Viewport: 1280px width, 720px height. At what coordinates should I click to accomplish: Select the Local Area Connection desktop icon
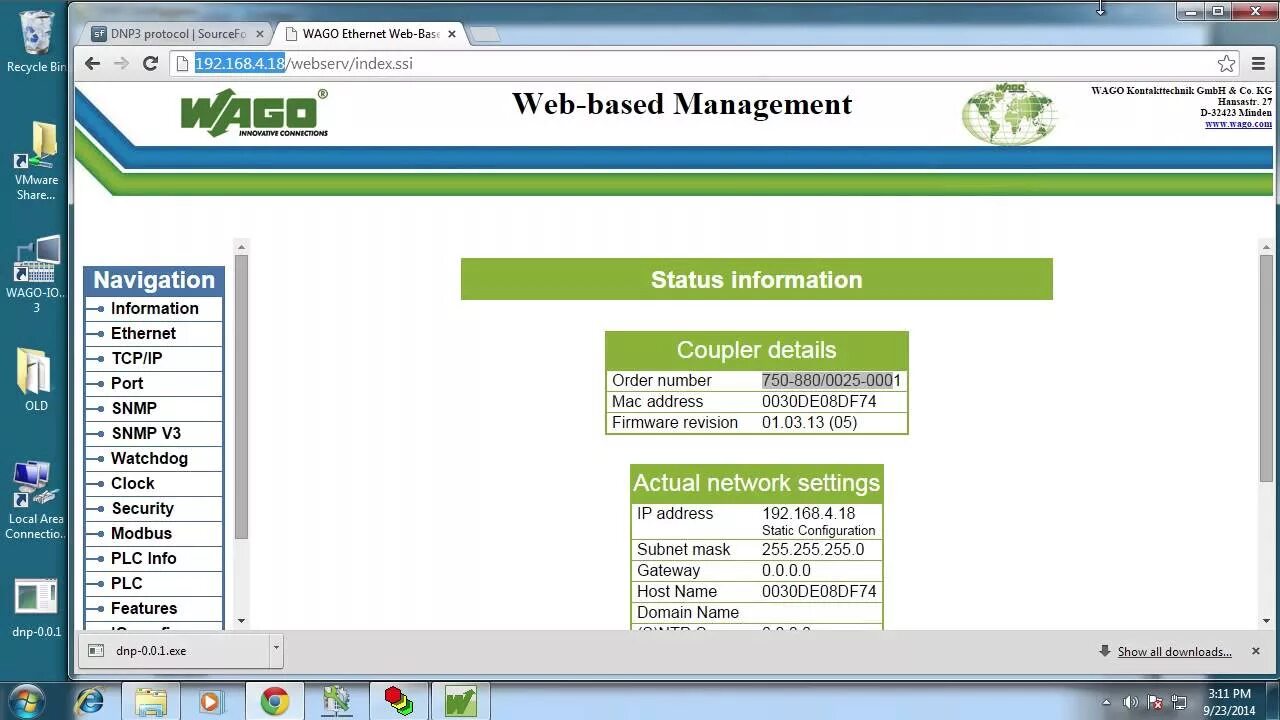tap(36, 501)
